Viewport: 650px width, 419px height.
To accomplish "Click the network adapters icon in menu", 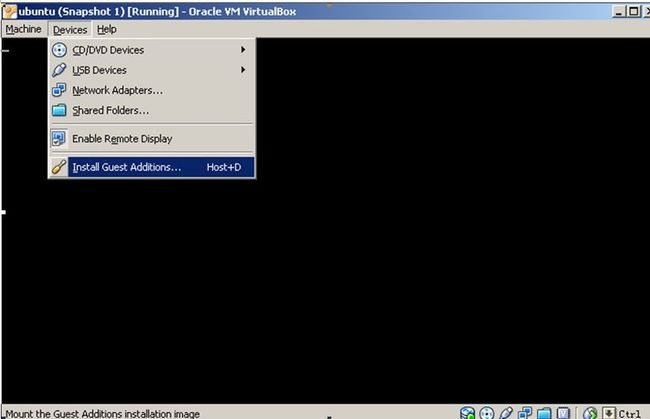I will (59, 90).
